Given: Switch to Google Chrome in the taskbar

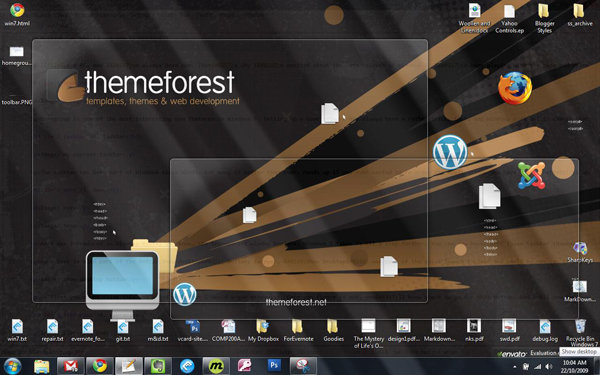Looking at the screenshot, I should click(x=99, y=366).
